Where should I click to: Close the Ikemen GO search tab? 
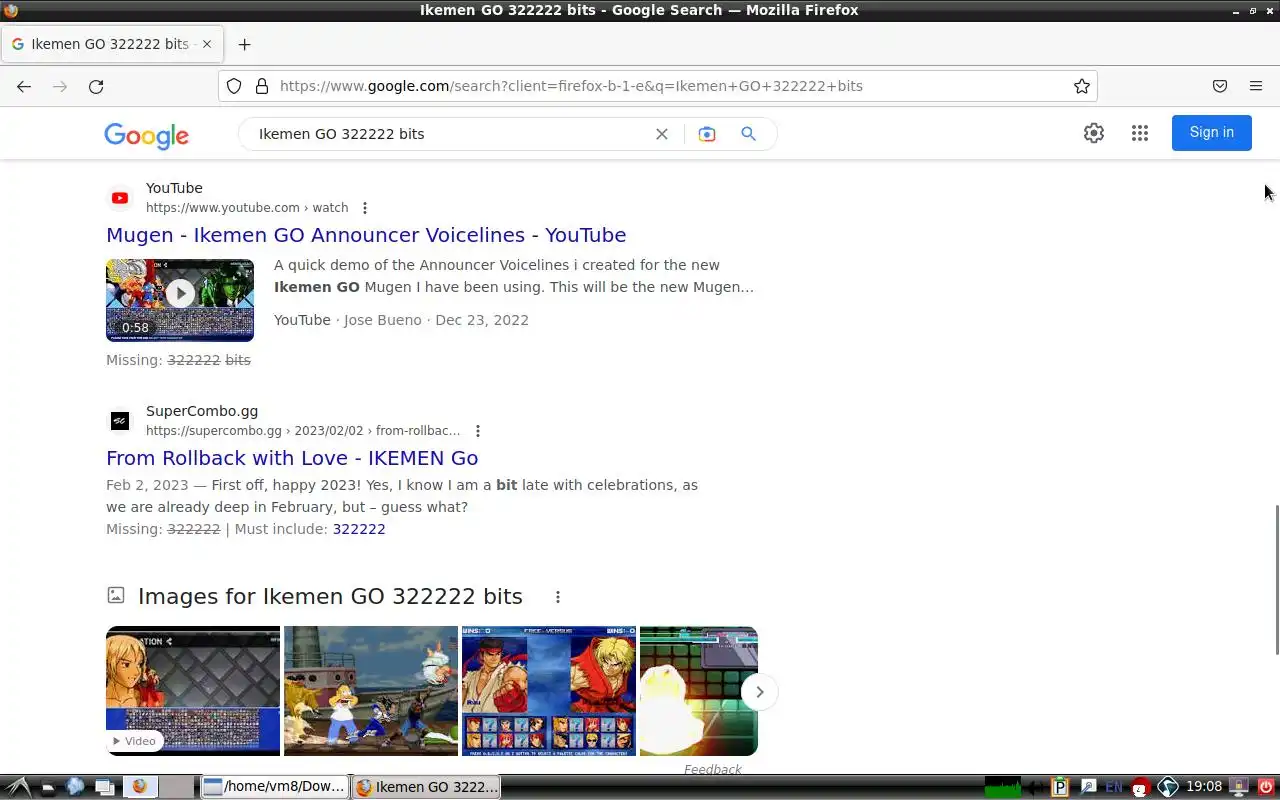click(x=207, y=44)
